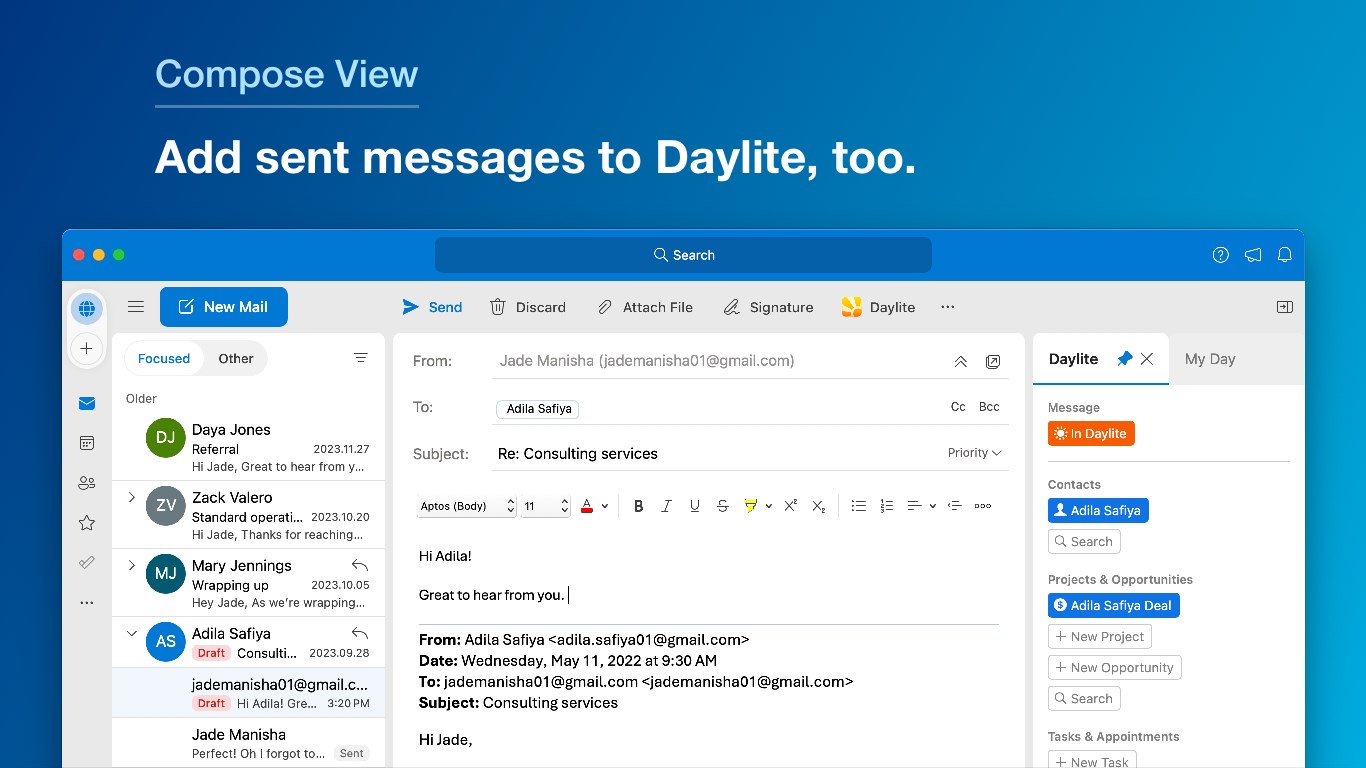This screenshot has height=768, width=1366.
Task: Open the Favorites star sidebar icon
Action: pyautogui.click(x=87, y=523)
